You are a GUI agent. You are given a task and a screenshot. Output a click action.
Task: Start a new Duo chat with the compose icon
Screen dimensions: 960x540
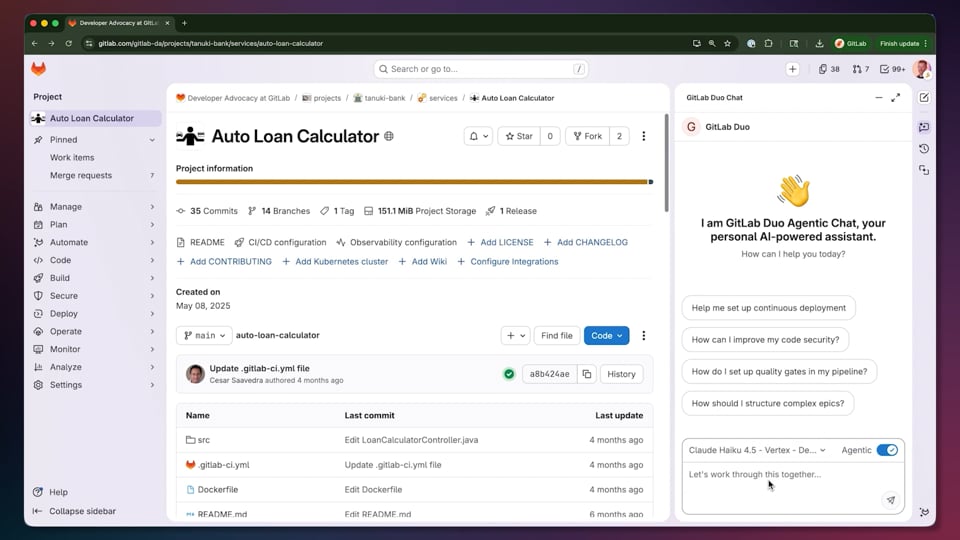click(924, 97)
